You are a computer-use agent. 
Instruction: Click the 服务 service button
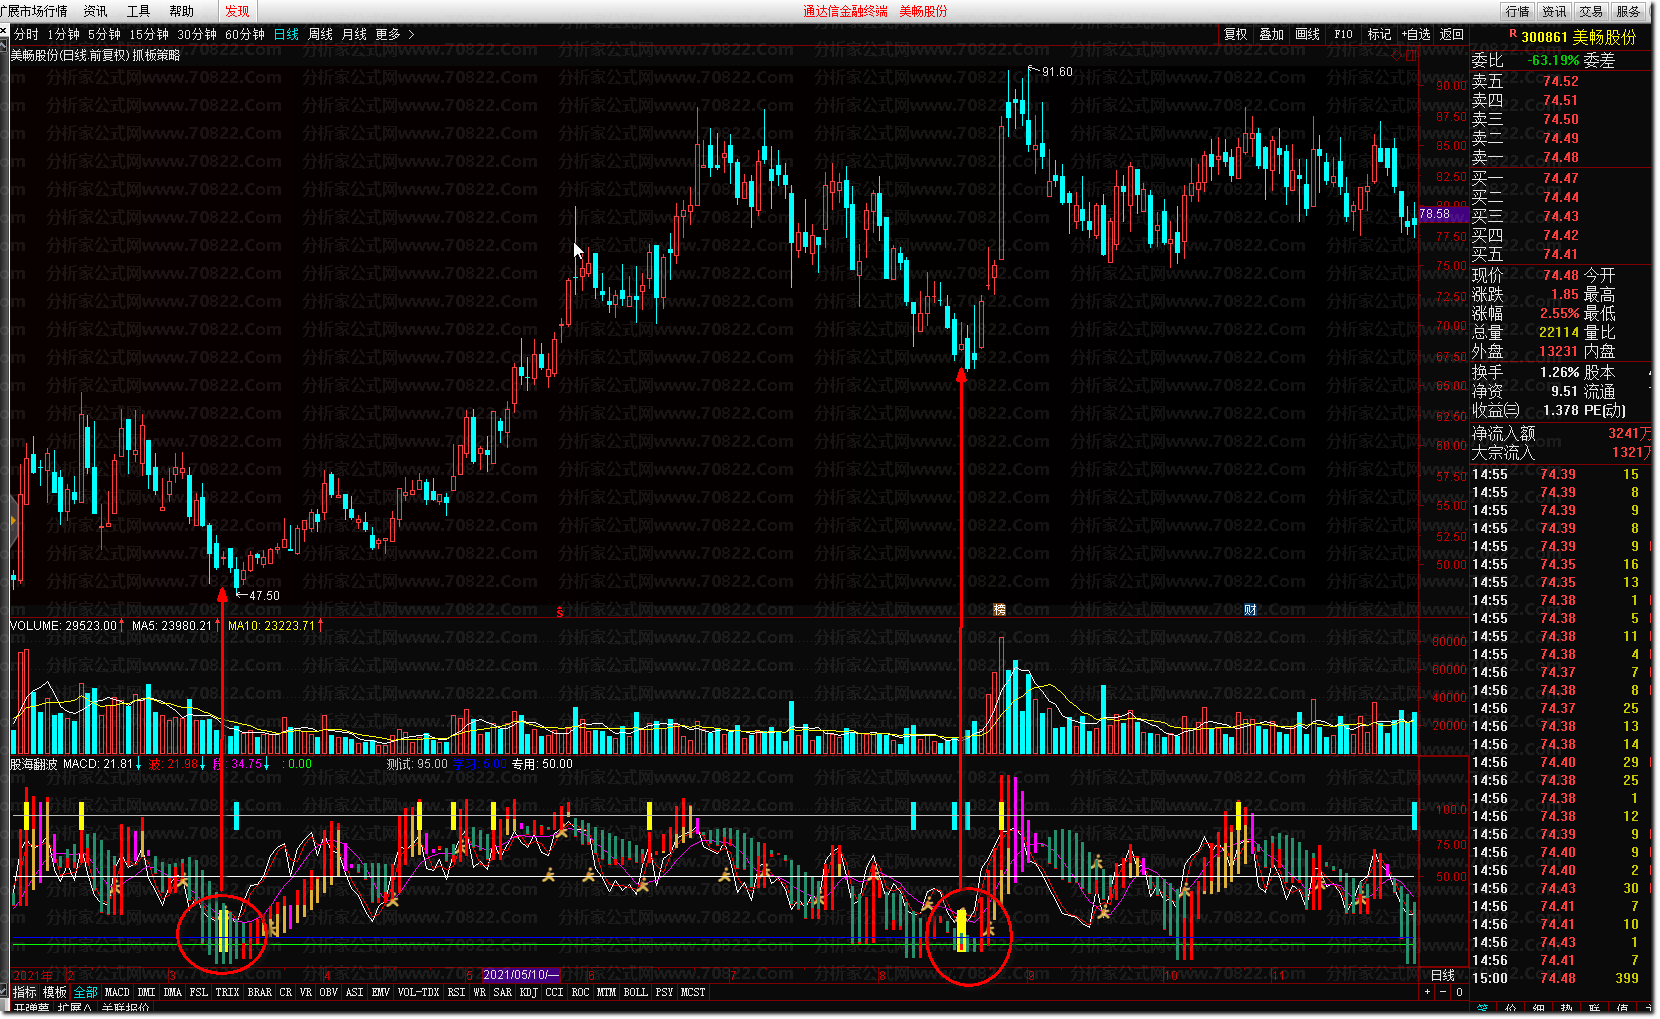point(1629,11)
